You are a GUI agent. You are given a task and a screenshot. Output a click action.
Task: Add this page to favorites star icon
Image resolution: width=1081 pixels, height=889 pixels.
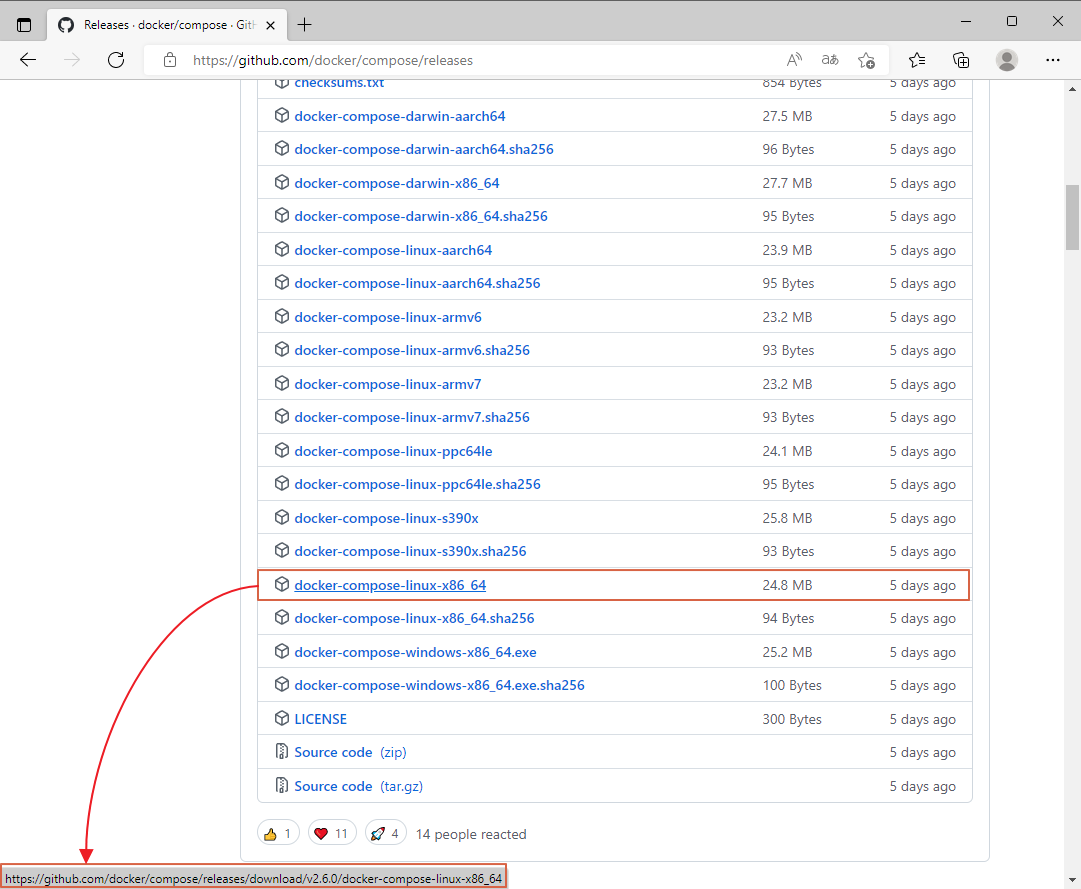point(867,60)
